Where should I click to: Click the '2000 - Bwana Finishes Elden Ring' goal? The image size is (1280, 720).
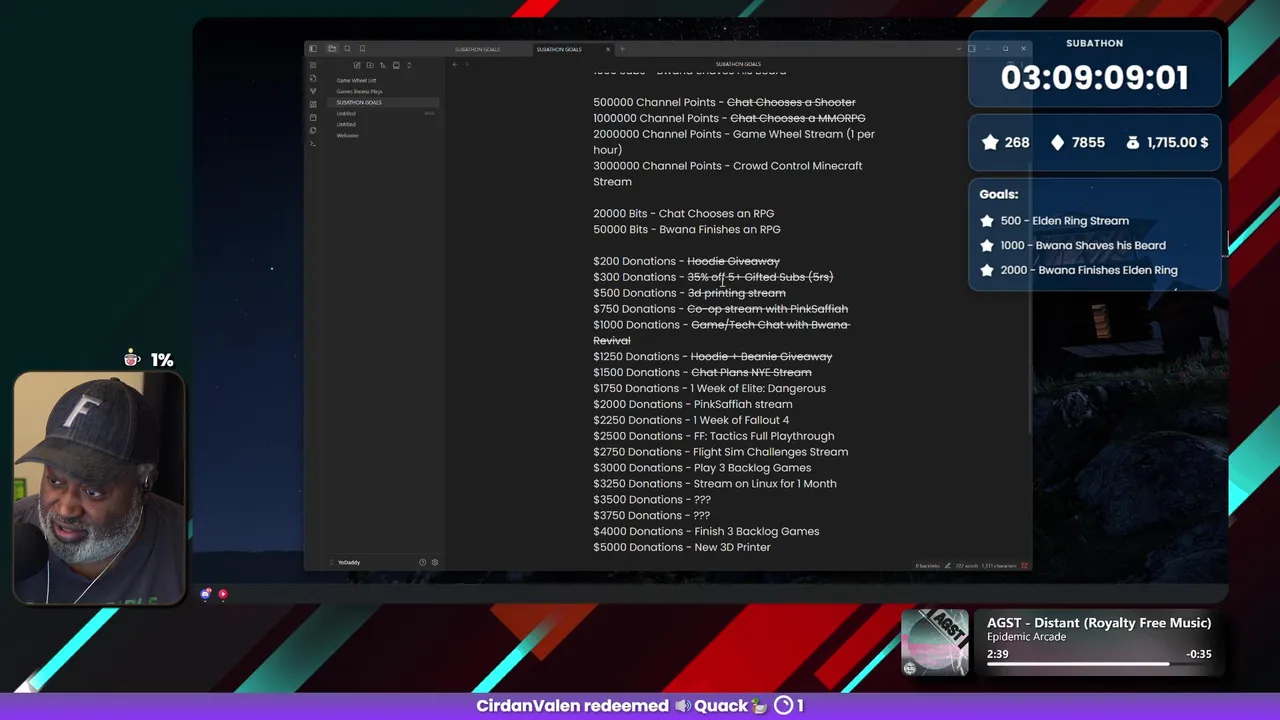coord(1079,270)
